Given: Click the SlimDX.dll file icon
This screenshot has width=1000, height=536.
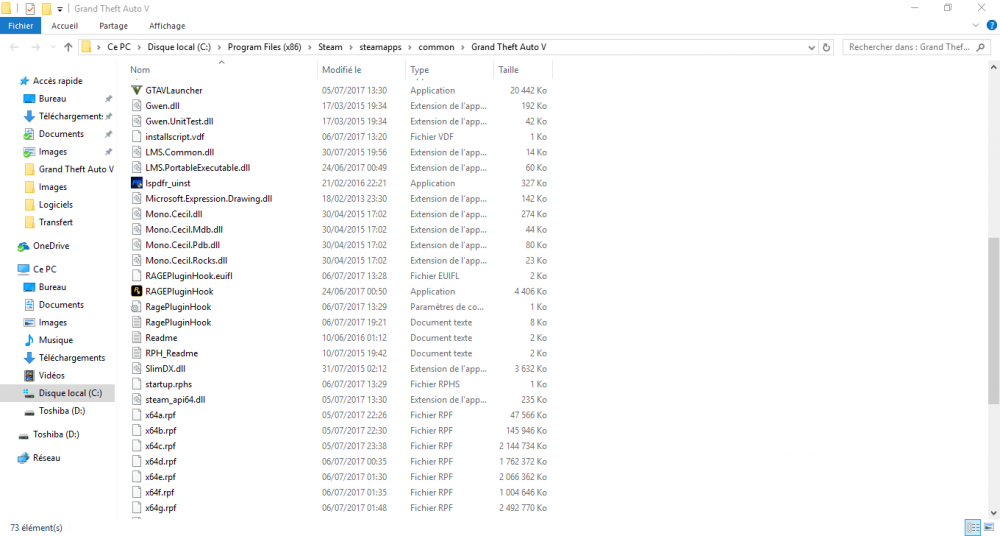Looking at the screenshot, I should tap(135, 368).
